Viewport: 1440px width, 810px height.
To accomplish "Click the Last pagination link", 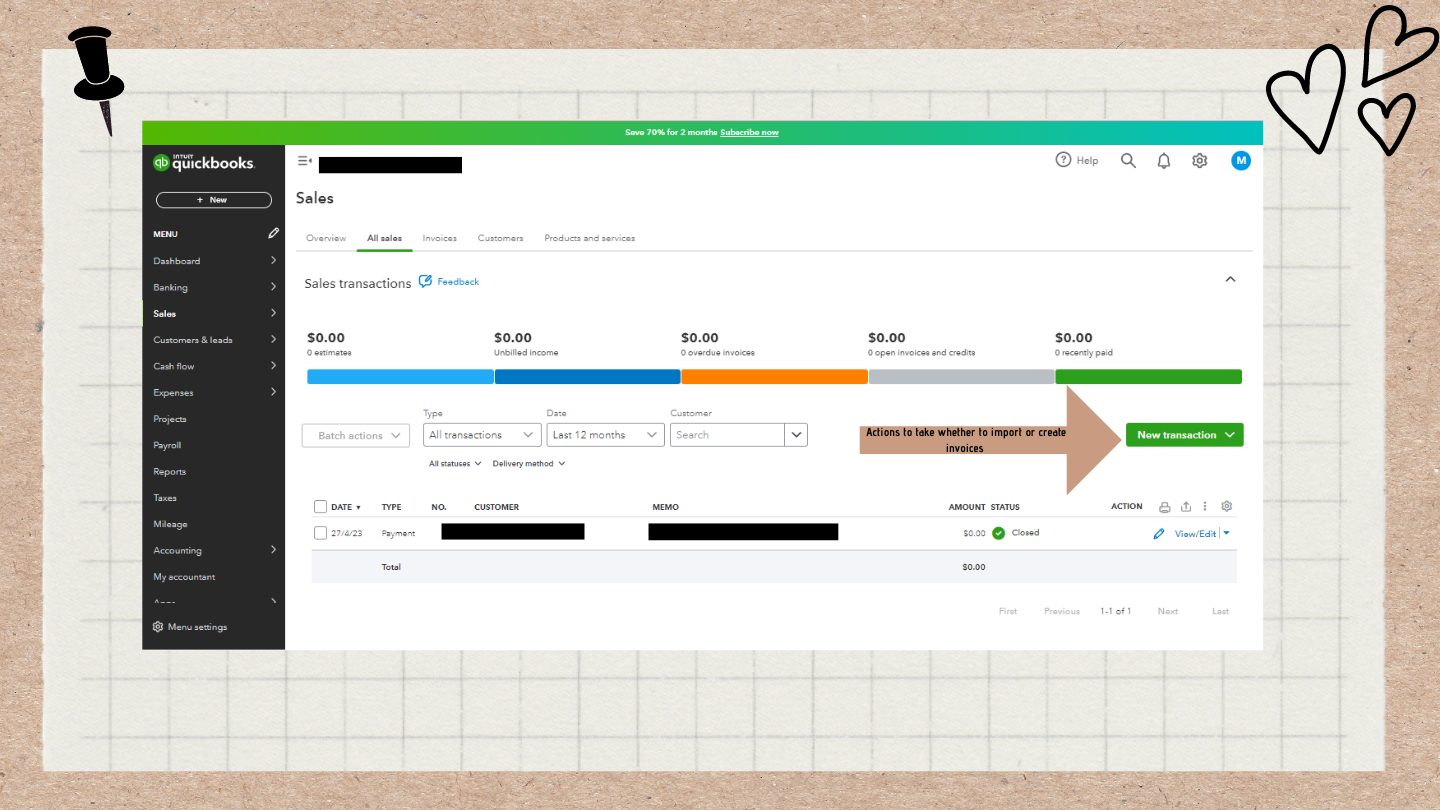I will click(1221, 611).
